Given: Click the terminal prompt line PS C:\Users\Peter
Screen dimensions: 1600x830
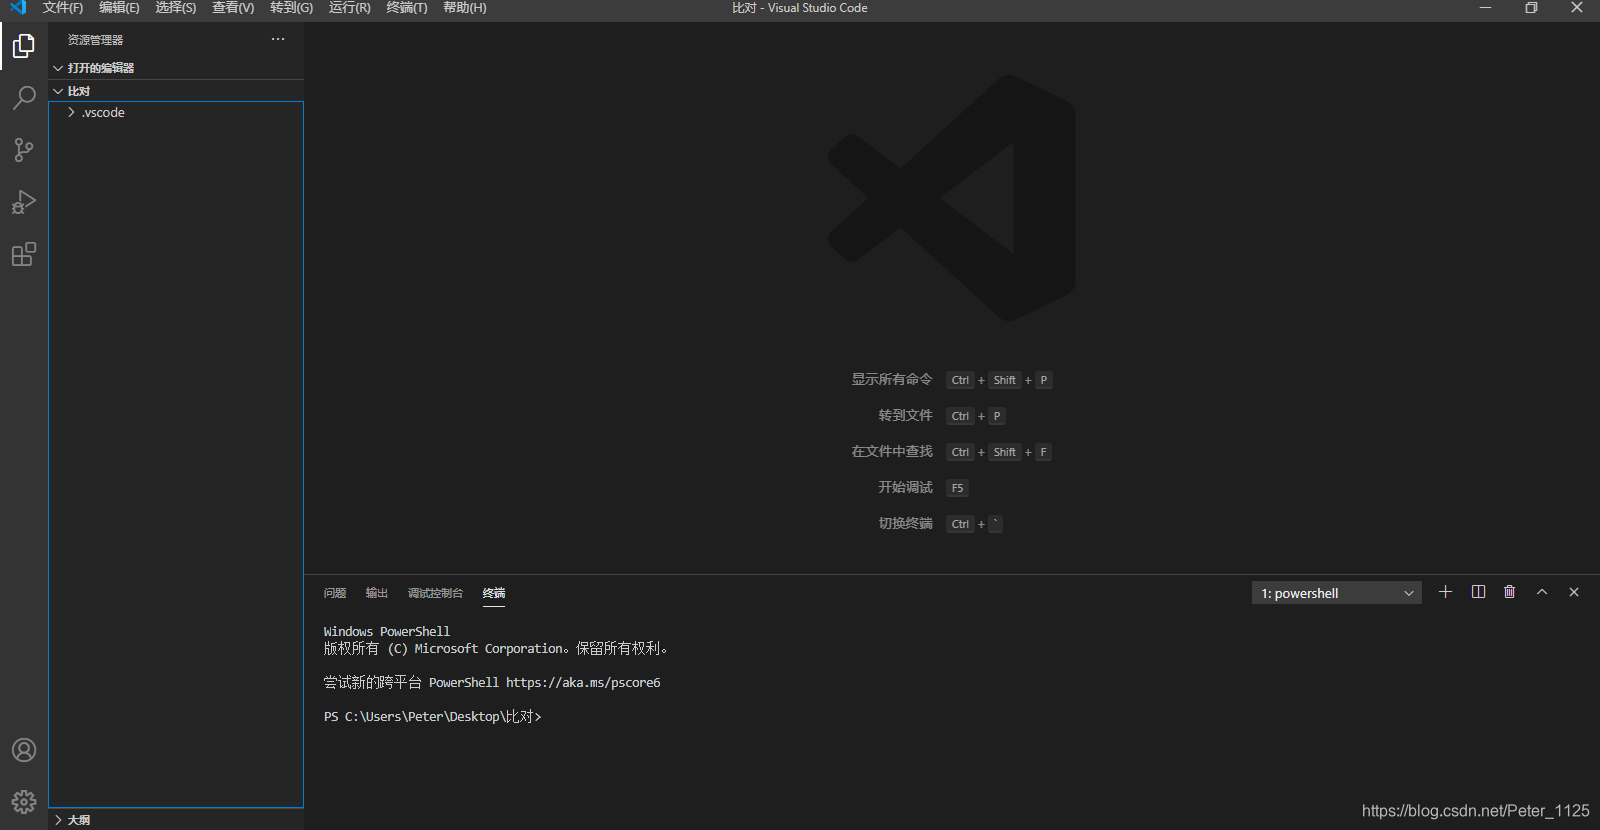Looking at the screenshot, I should 432,717.
